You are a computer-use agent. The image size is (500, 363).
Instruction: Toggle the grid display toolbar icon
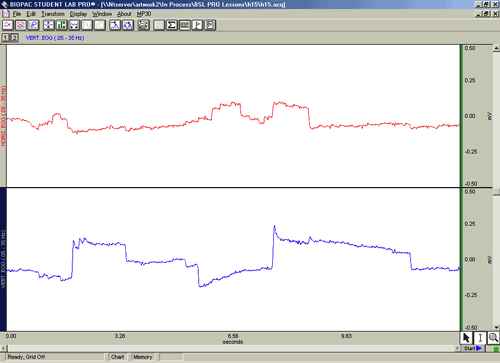click(x=159, y=25)
